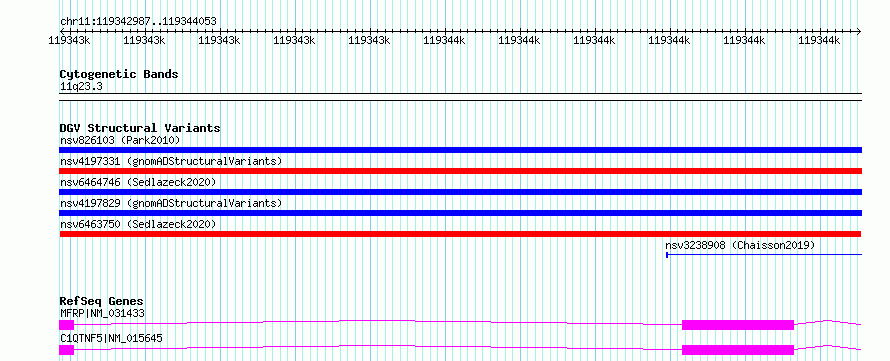The image size is (890, 361).
Task: Open nsv6463750 (Sedlazeck2020) variant label
Action: 138,224
